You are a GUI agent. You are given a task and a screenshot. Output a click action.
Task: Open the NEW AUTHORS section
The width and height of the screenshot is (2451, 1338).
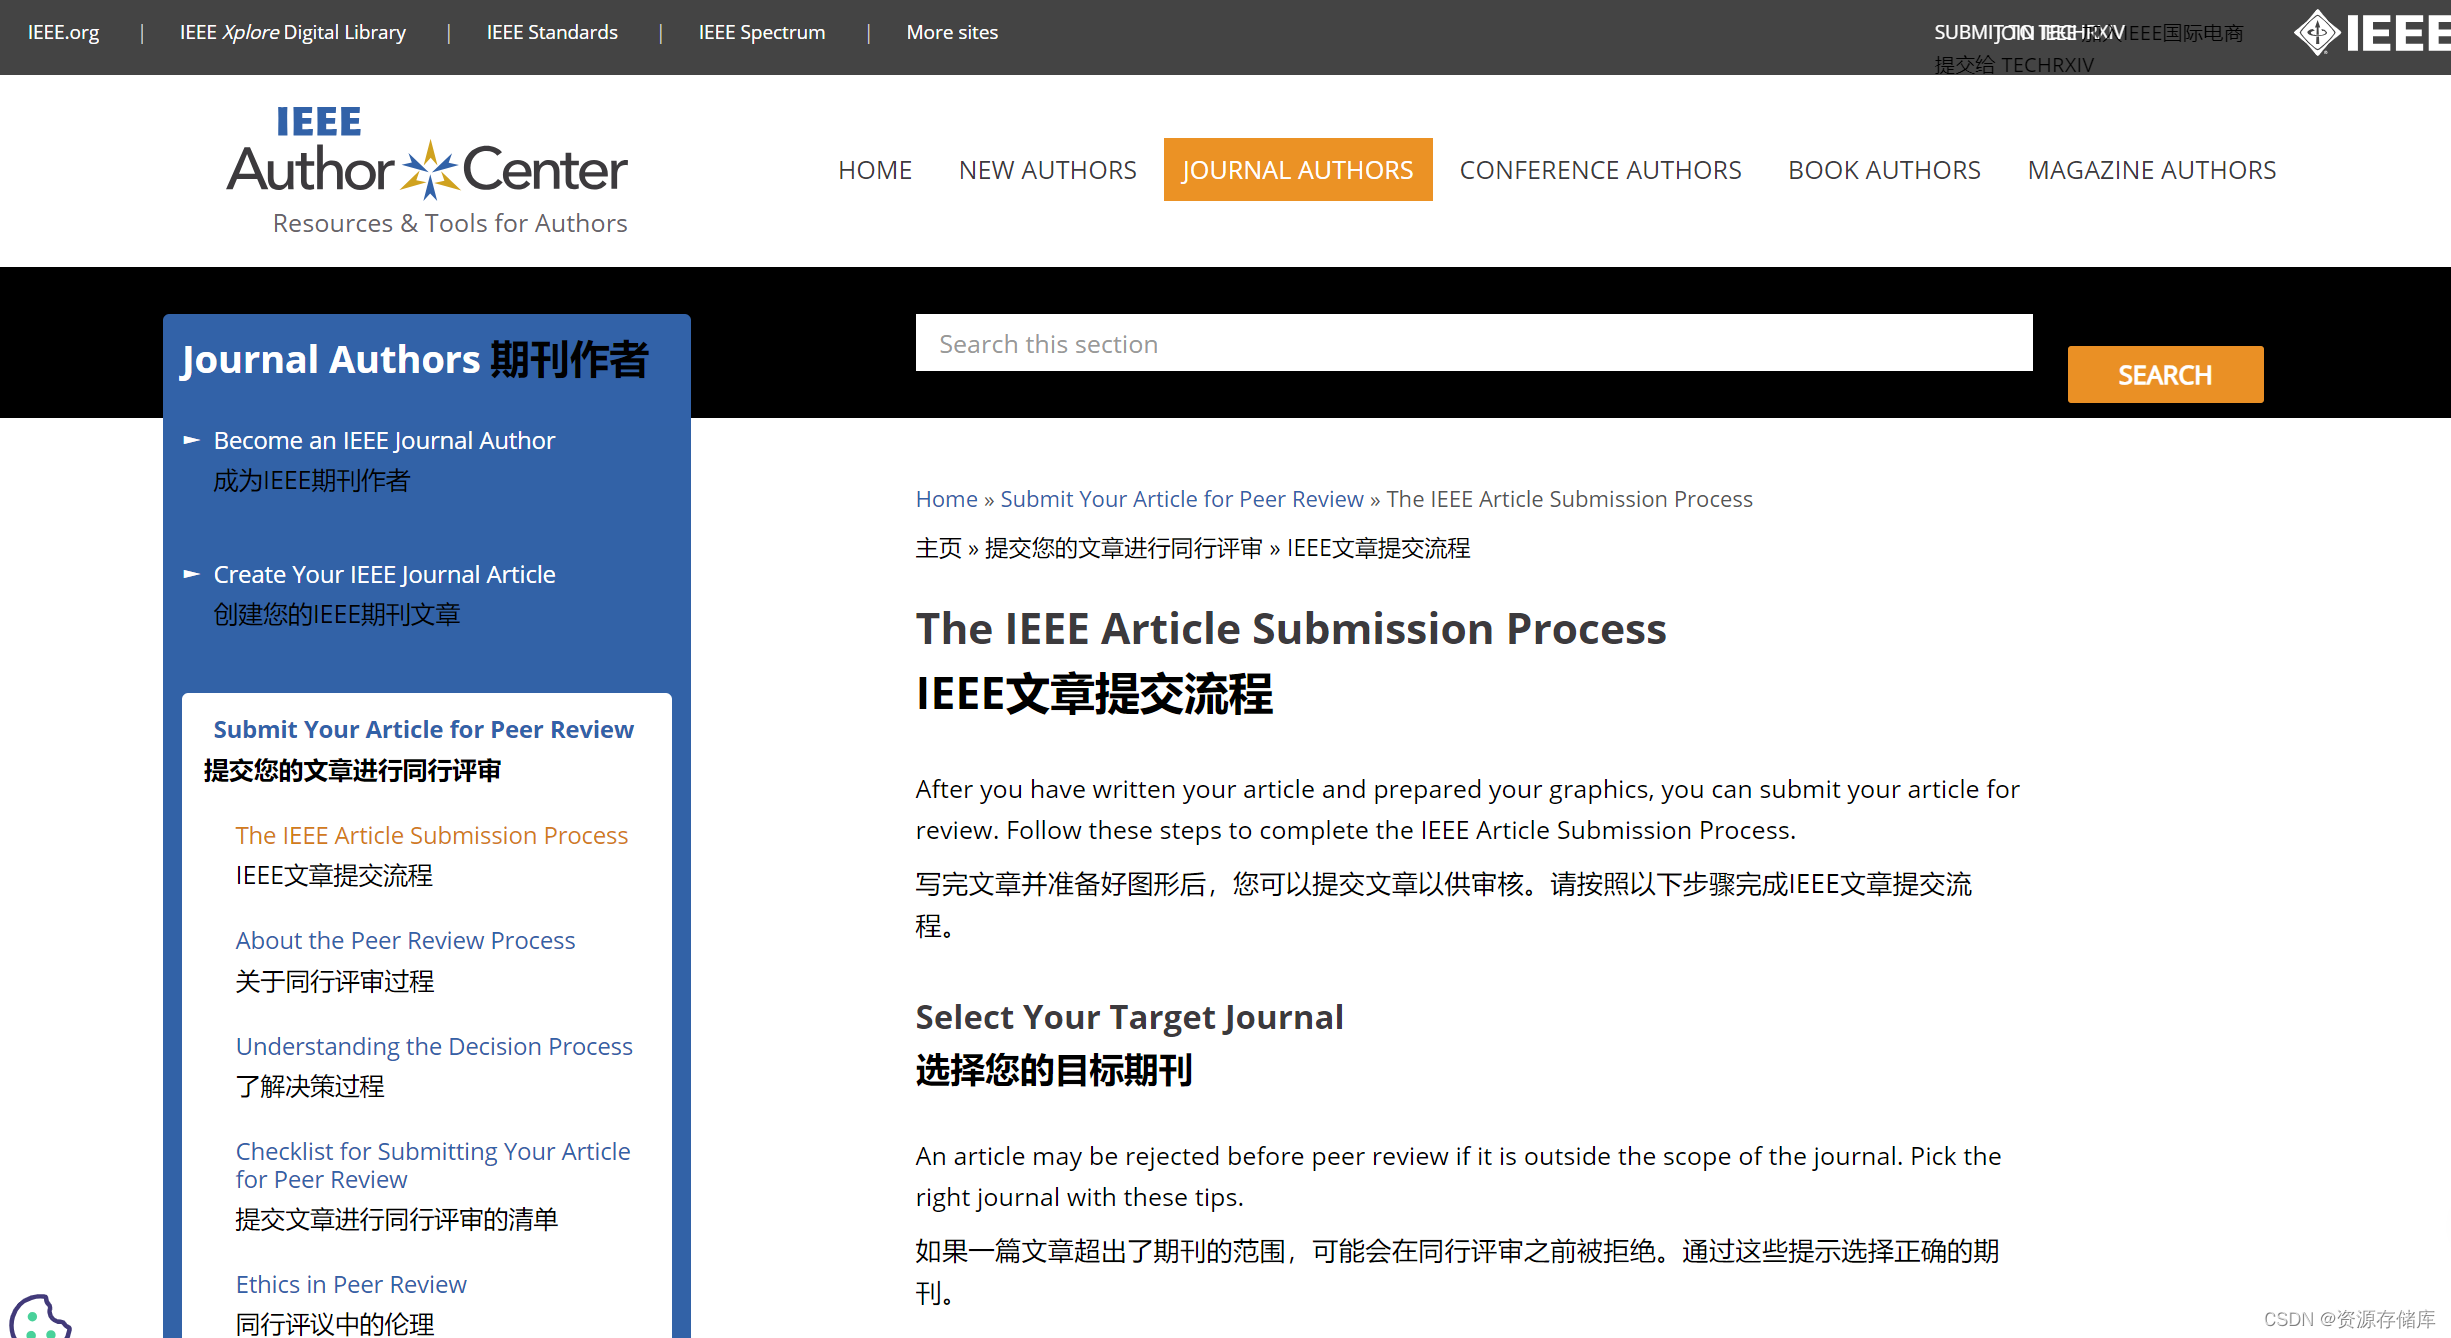1046,169
